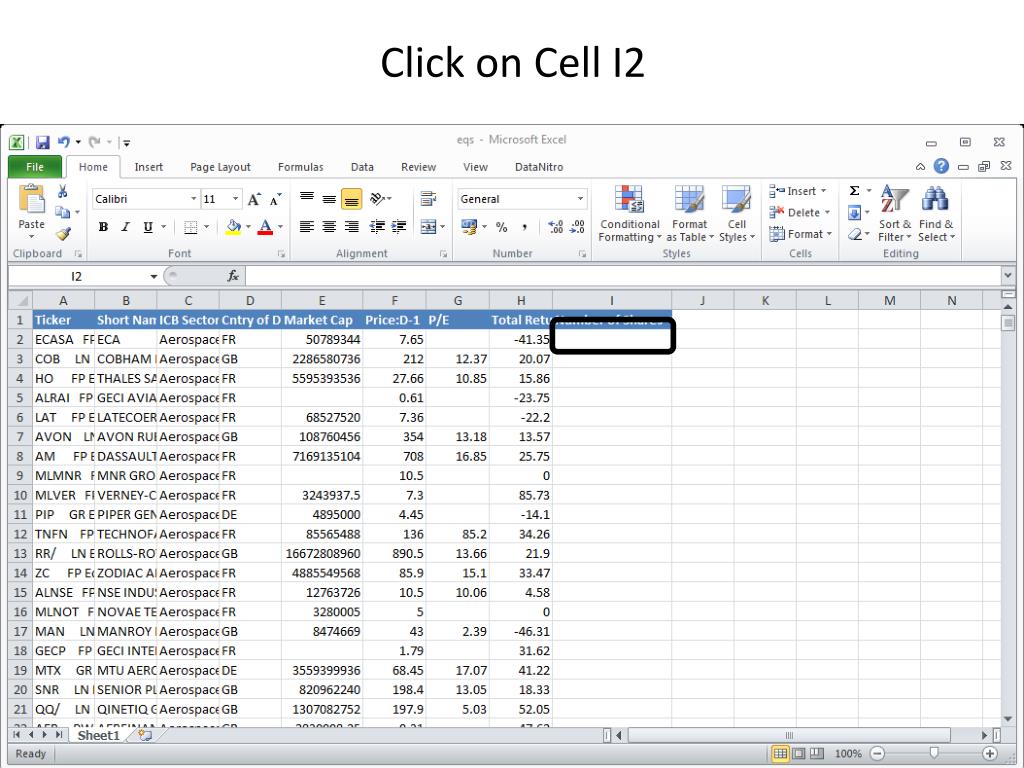Screen dimensions: 1024x768
Task: Save the workbook from the quick access toolbar
Action: 43,142
